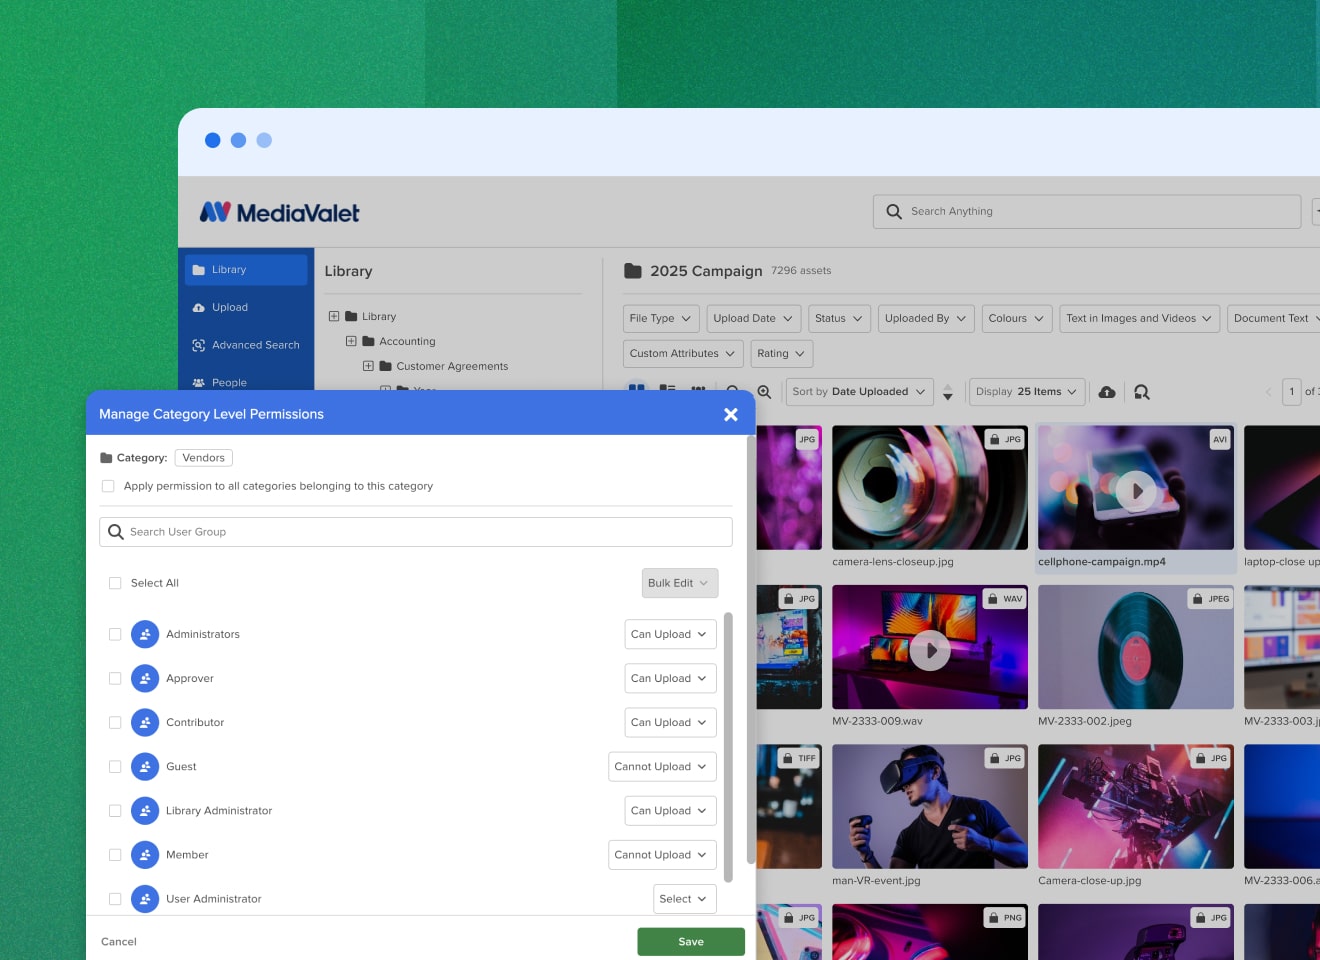Viewport: 1320px width, 960px height.
Task: Click the 2025 Campaign folder icon
Action: 633,271
